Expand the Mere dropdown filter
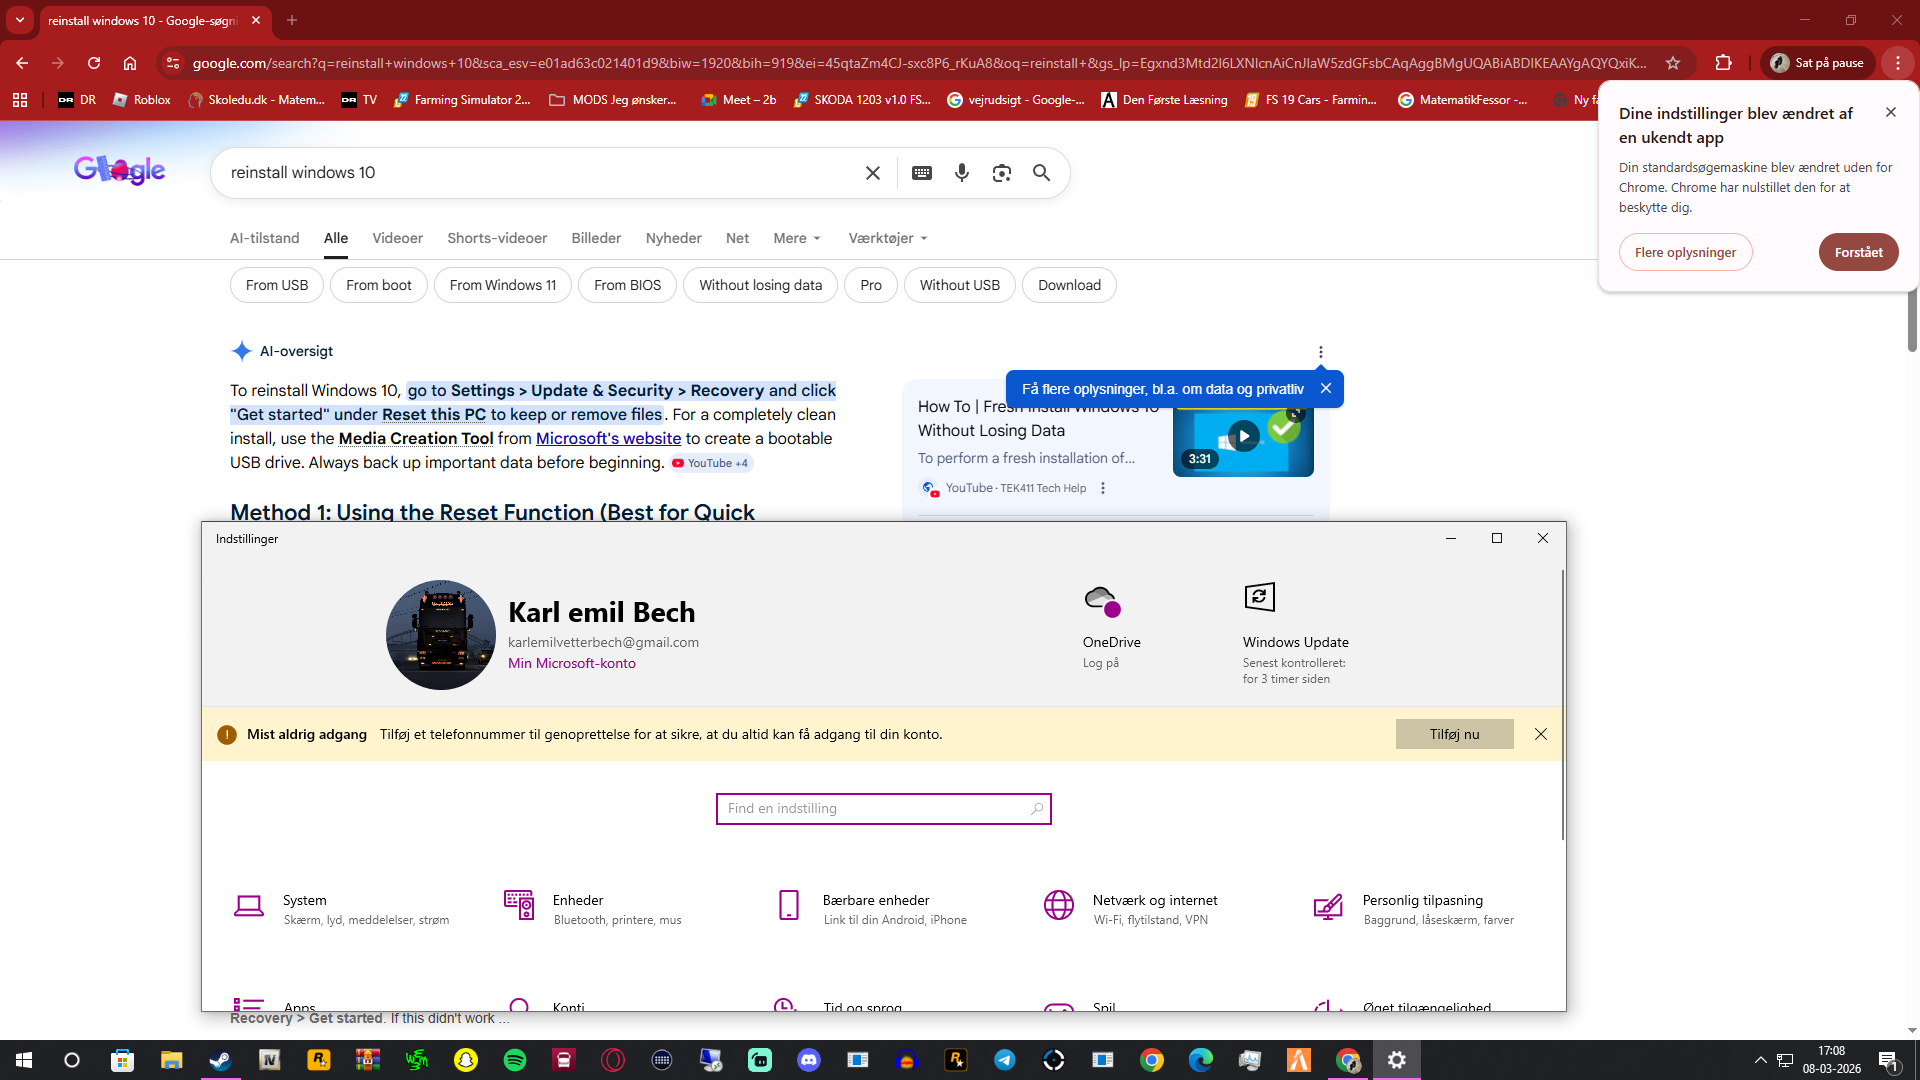The height and width of the screenshot is (1080, 1920). tap(797, 238)
